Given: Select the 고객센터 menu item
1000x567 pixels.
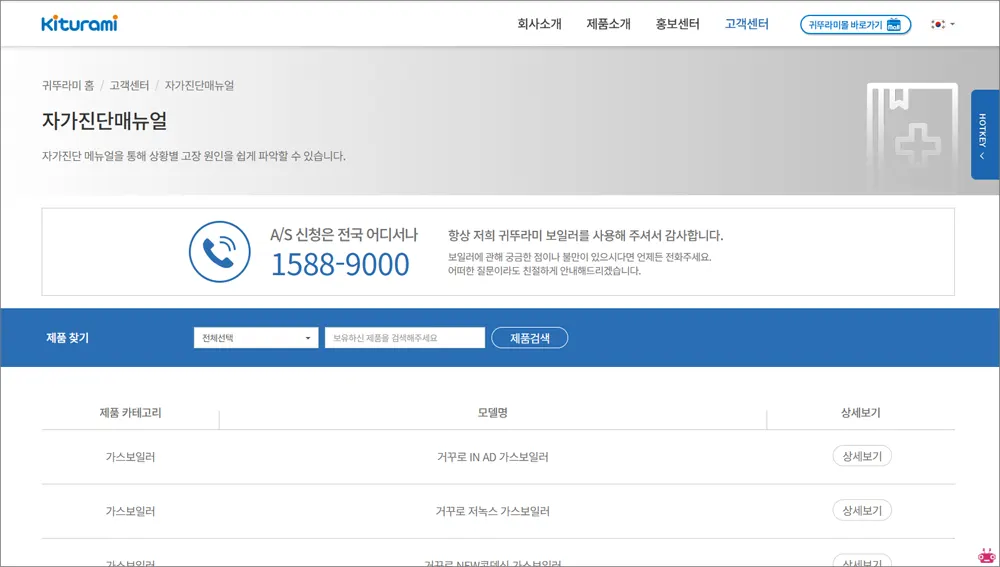Looking at the screenshot, I should (x=746, y=24).
